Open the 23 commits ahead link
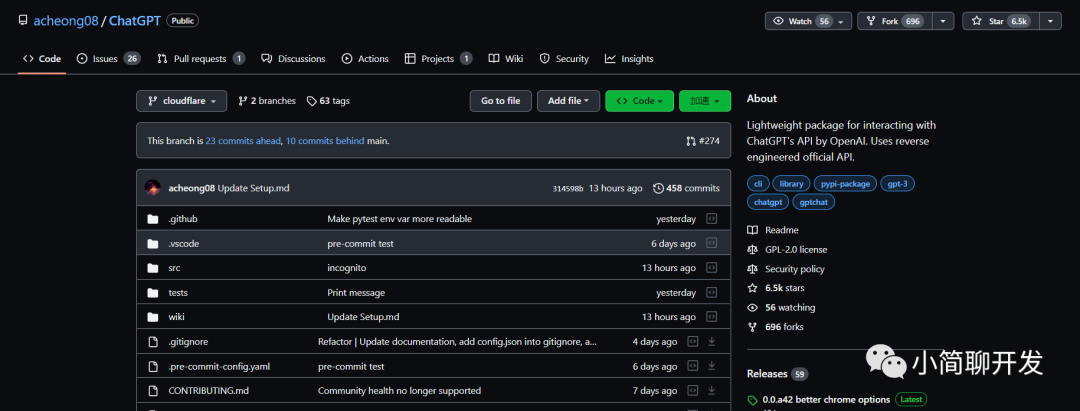 [x=243, y=140]
